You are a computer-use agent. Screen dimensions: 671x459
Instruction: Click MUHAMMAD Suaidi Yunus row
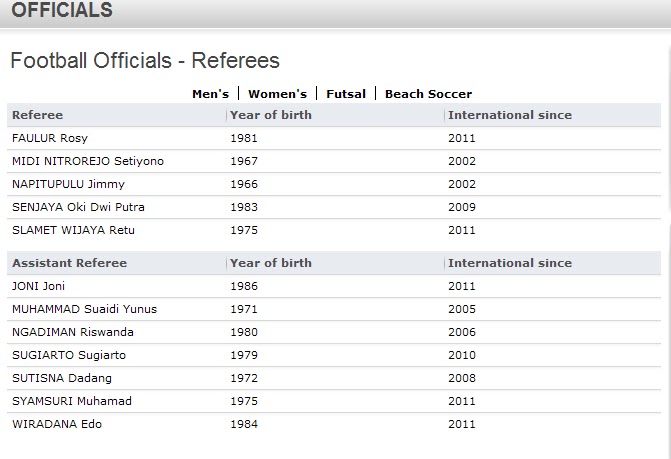334,309
